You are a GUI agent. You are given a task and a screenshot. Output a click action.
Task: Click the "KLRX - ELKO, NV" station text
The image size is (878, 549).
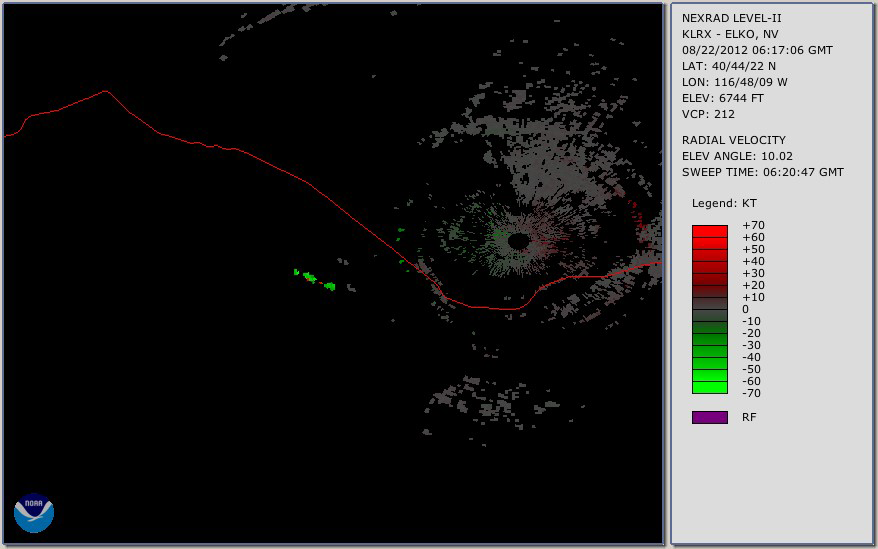[x=730, y=34]
